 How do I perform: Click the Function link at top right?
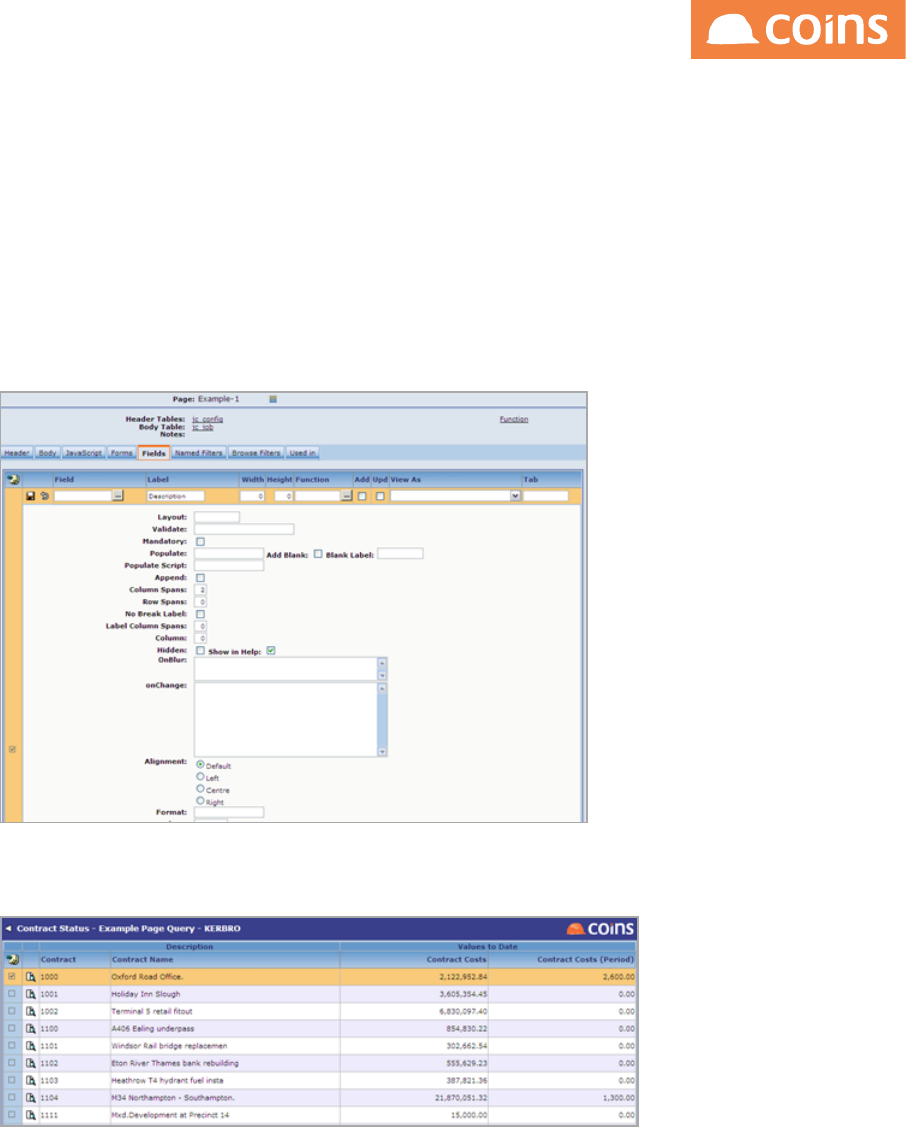(x=514, y=419)
